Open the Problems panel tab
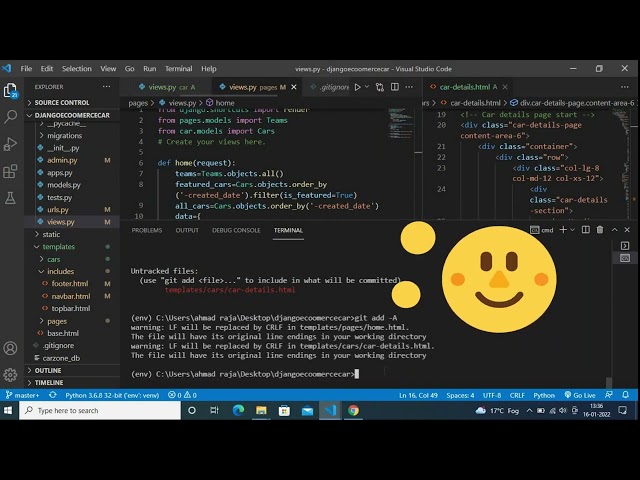This screenshot has height=480, width=640. 147,230
